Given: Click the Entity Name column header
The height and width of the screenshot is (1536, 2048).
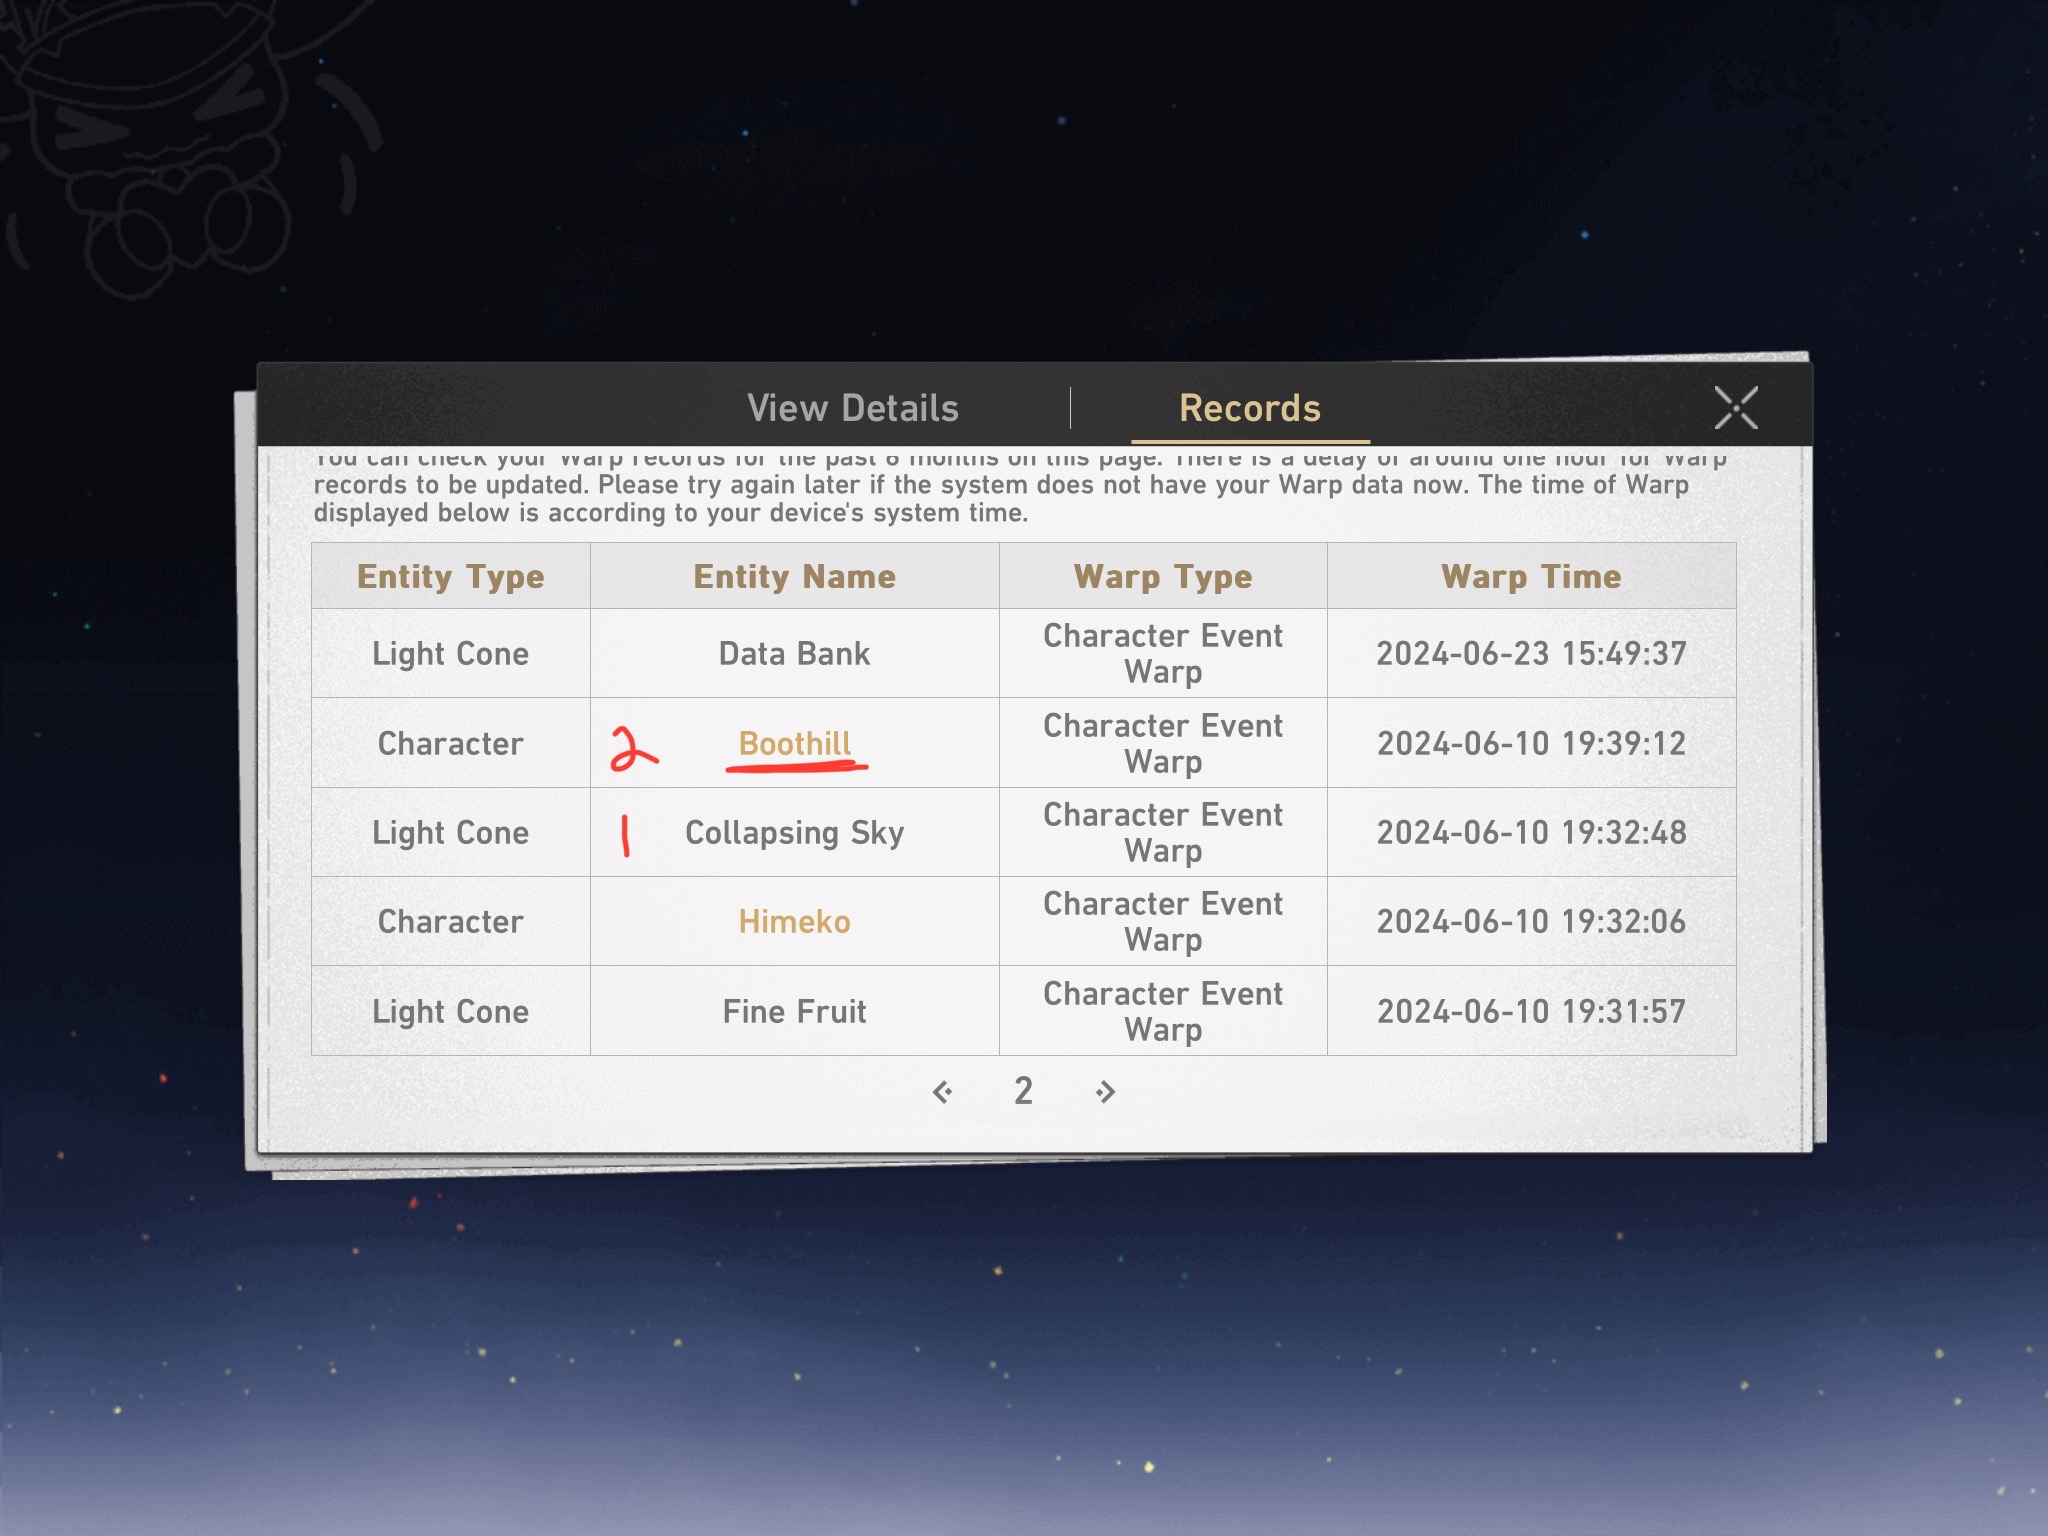Looking at the screenshot, I should tap(795, 577).
